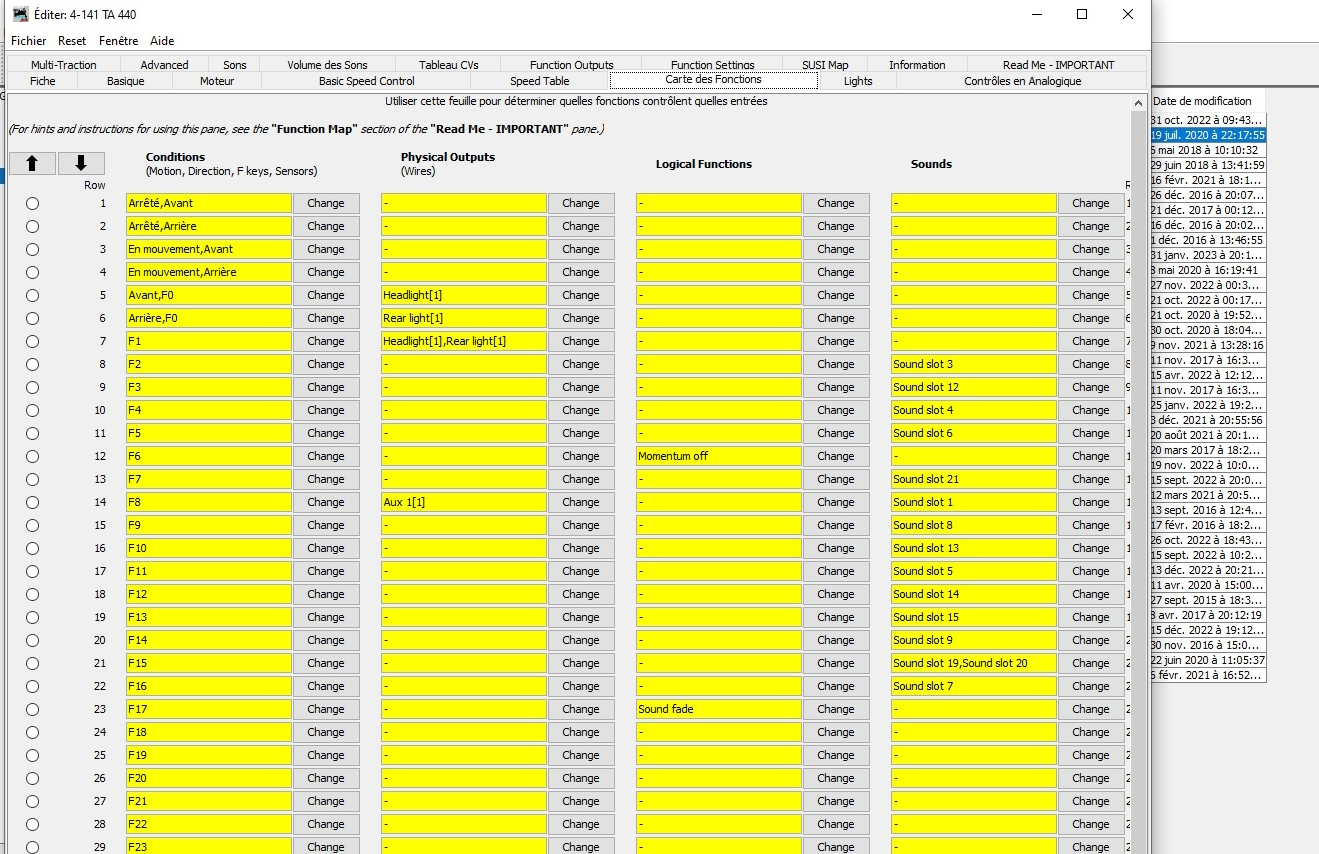
Task: Open the Fichier menu
Action: [29, 41]
